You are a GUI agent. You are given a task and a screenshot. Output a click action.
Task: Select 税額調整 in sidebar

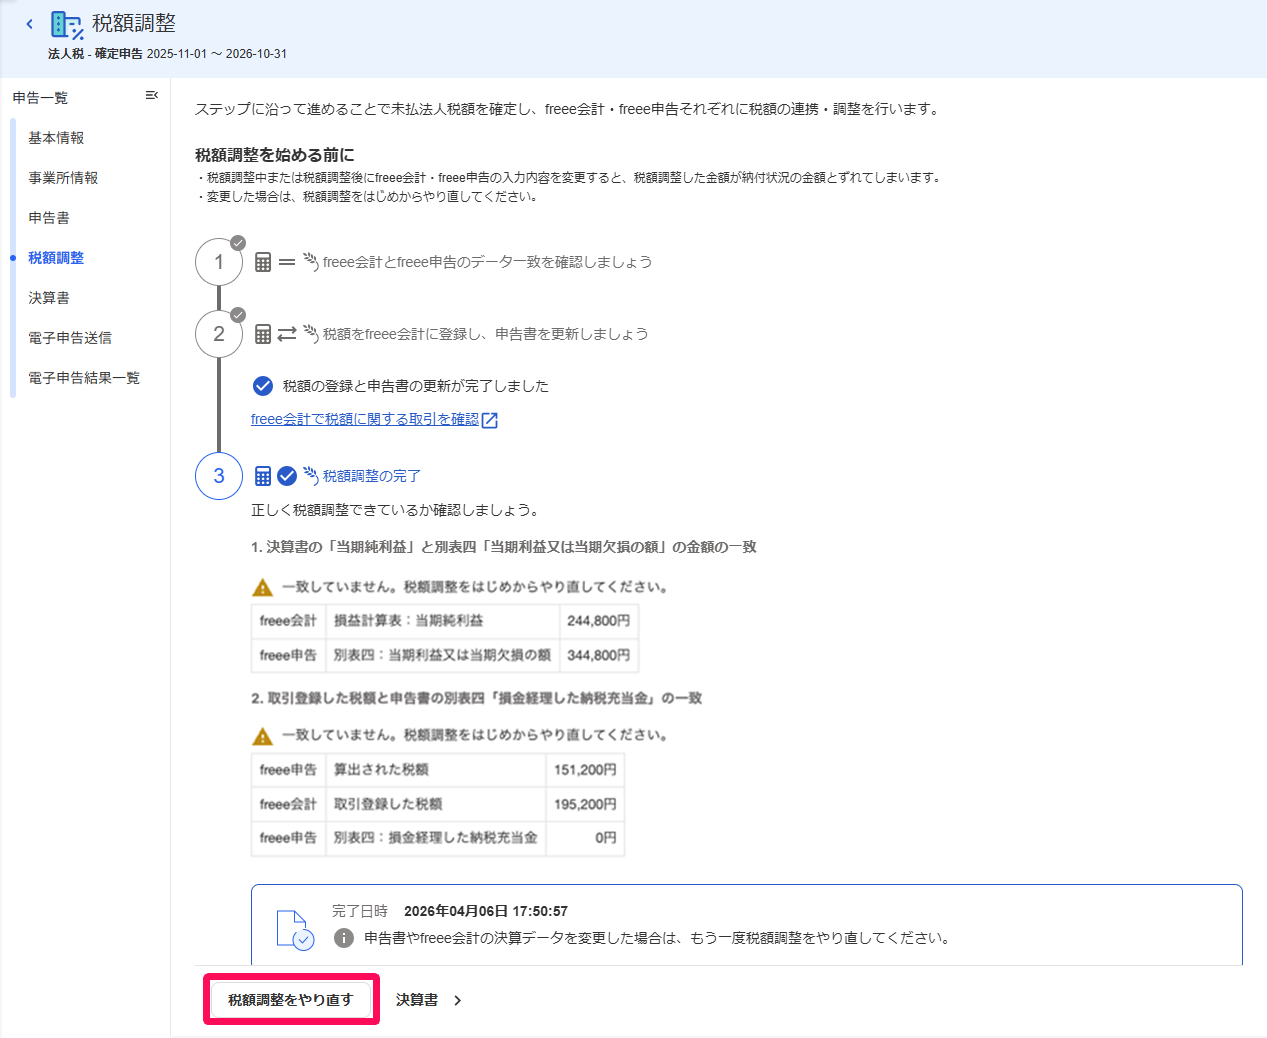pos(56,258)
